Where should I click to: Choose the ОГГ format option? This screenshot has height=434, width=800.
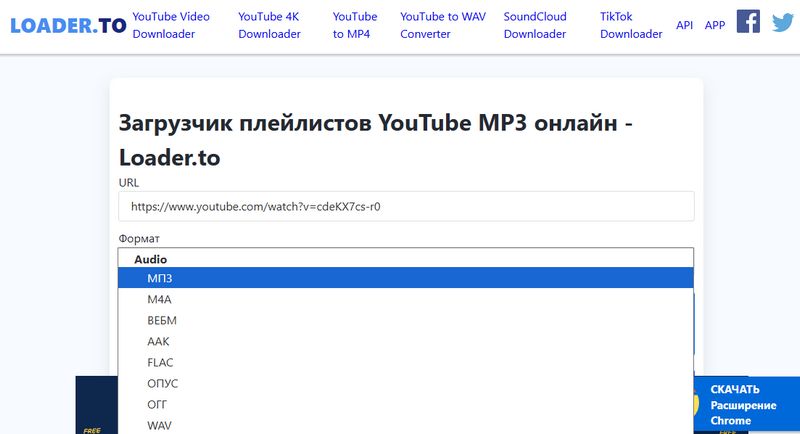(x=406, y=404)
